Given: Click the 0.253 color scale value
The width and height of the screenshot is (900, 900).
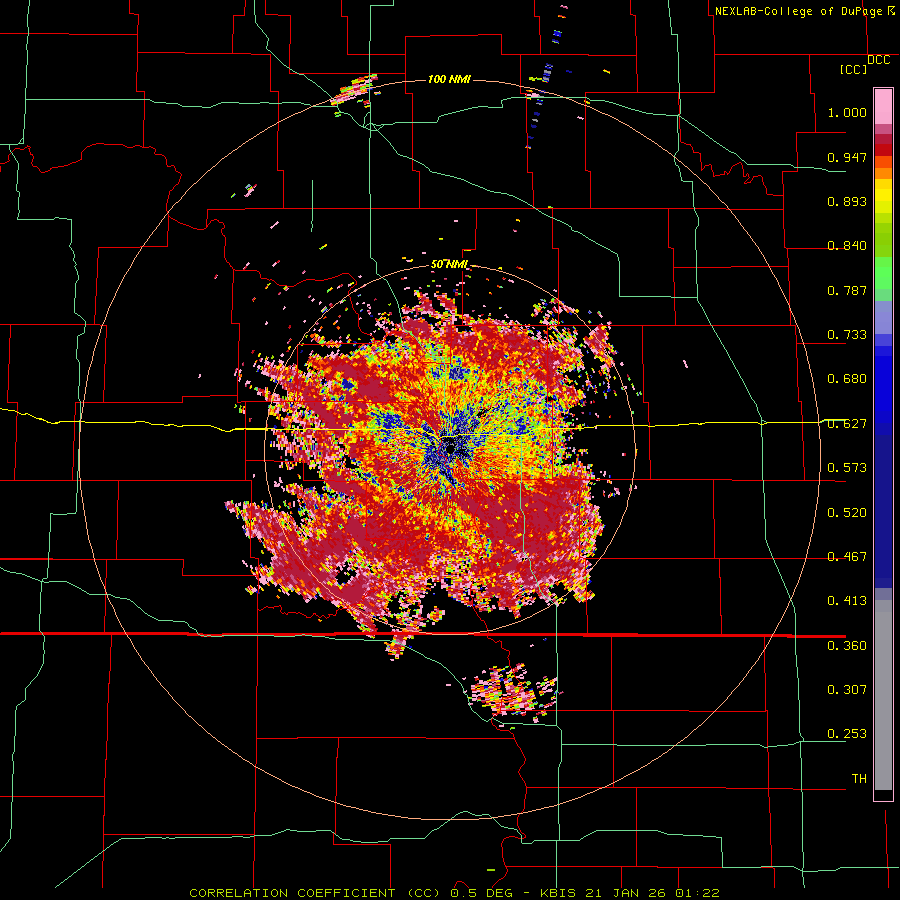Looking at the screenshot, I should pos(847,734).
